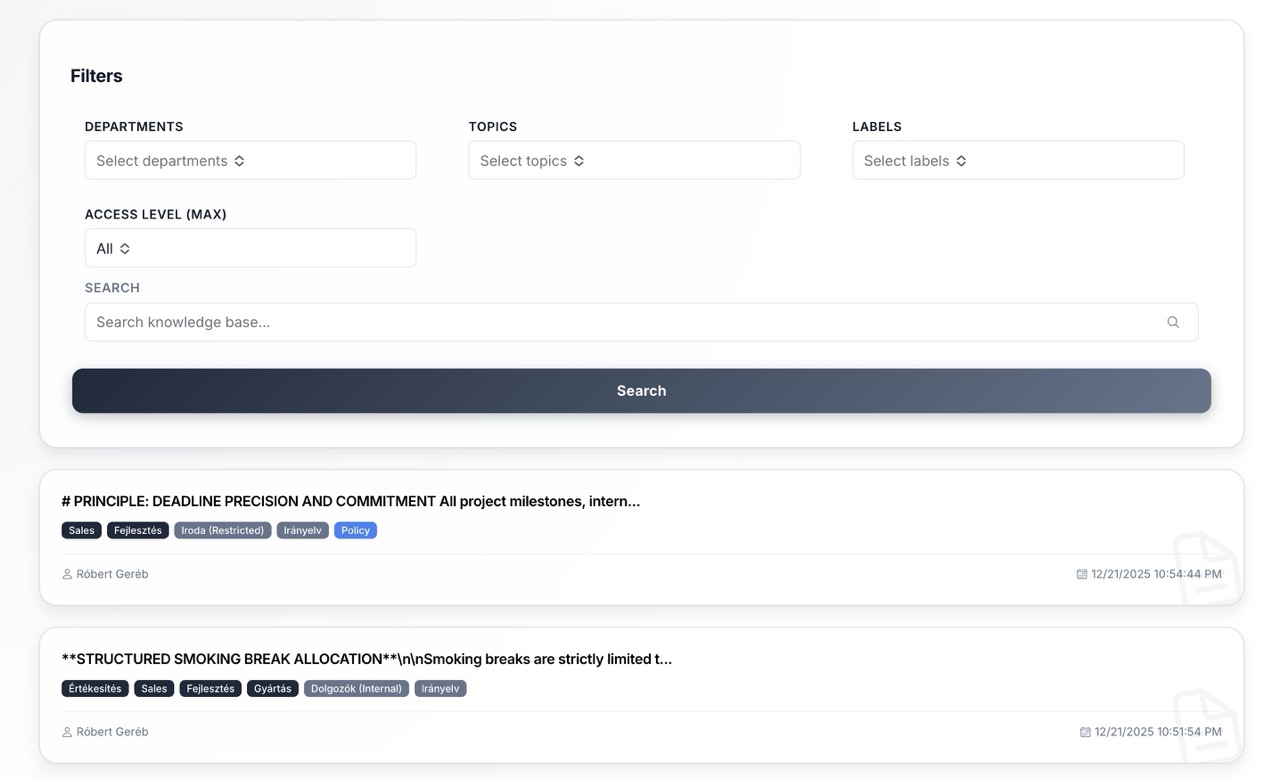Viewport: 1280px width, 779px height.
Task: Select the Gyártás tag chip
Action: 272,688
